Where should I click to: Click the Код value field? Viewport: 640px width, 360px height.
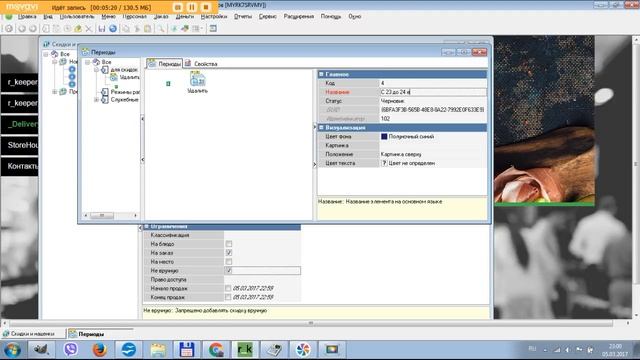(433, 83)
